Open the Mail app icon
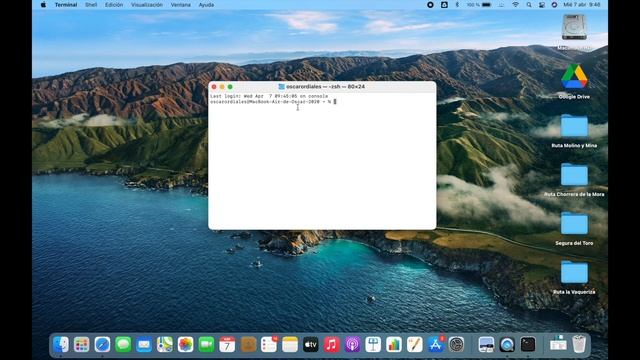Image resolution: width=640 pixels, height=360 pixels. coord(144,344)
